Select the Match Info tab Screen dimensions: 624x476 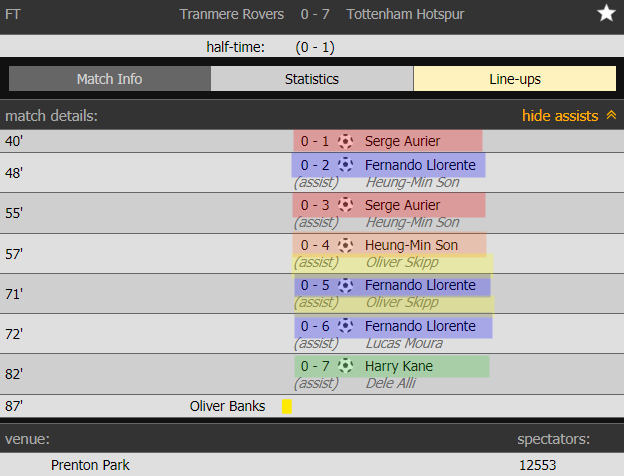point(109,79)
